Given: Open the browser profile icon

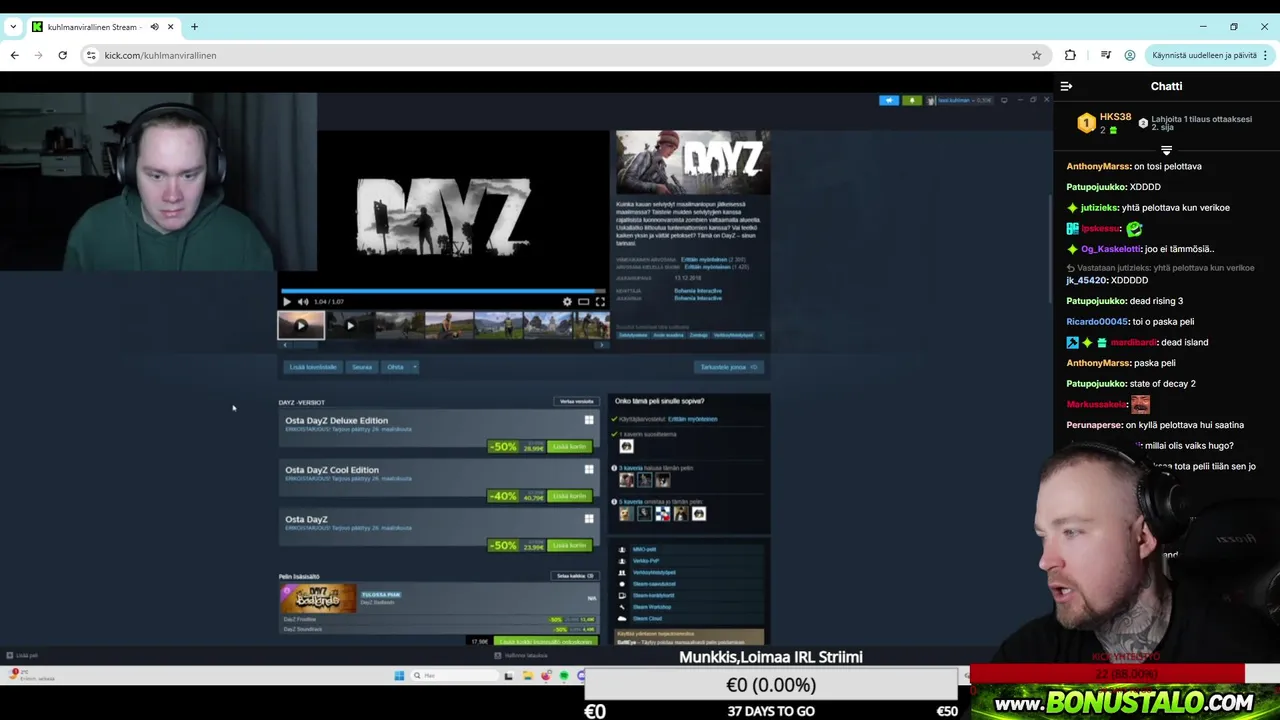Looking at the screenshot, I should [1130, 55].
